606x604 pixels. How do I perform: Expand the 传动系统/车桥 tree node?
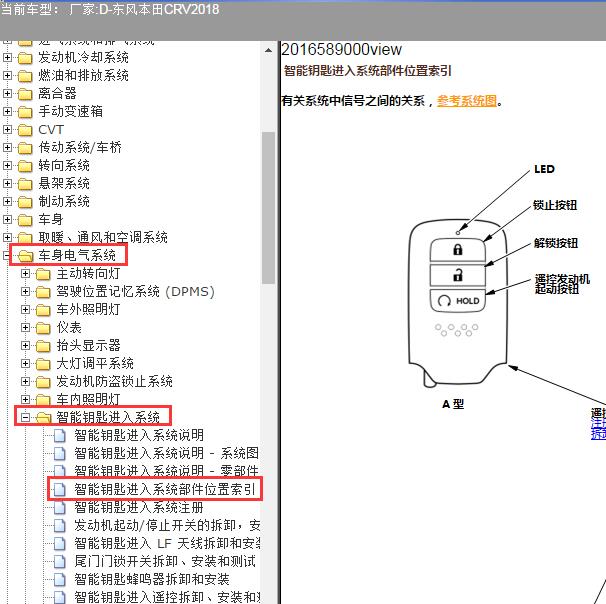7,147
